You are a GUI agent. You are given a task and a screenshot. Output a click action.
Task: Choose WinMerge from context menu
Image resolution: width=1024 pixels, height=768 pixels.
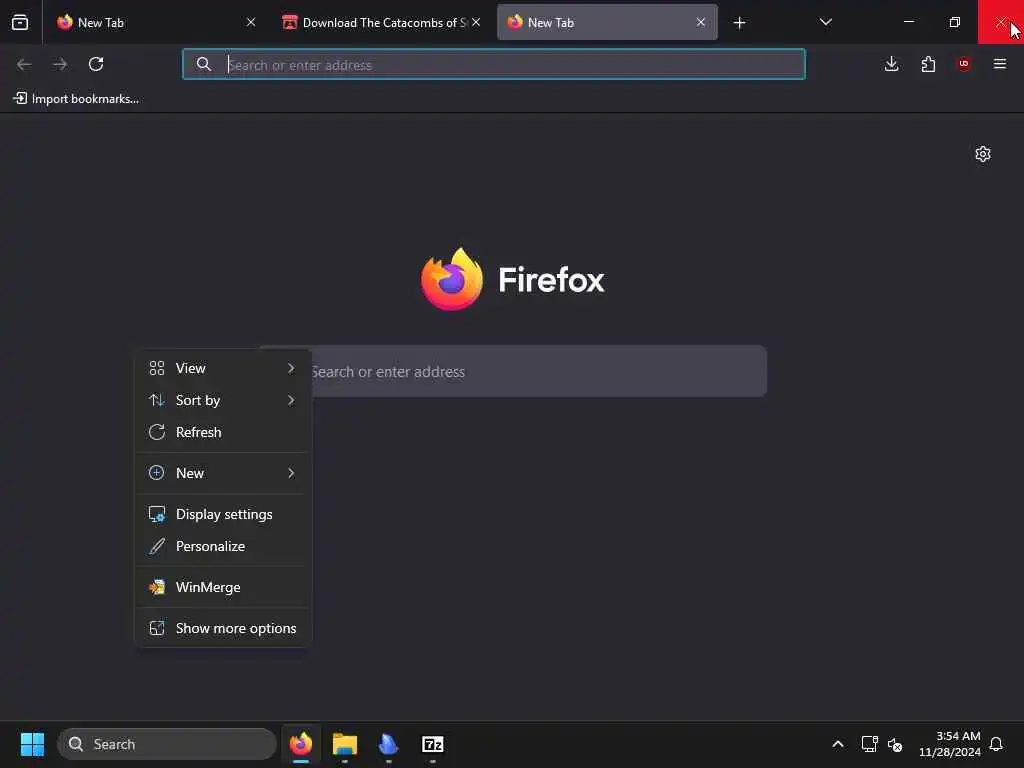223,587
